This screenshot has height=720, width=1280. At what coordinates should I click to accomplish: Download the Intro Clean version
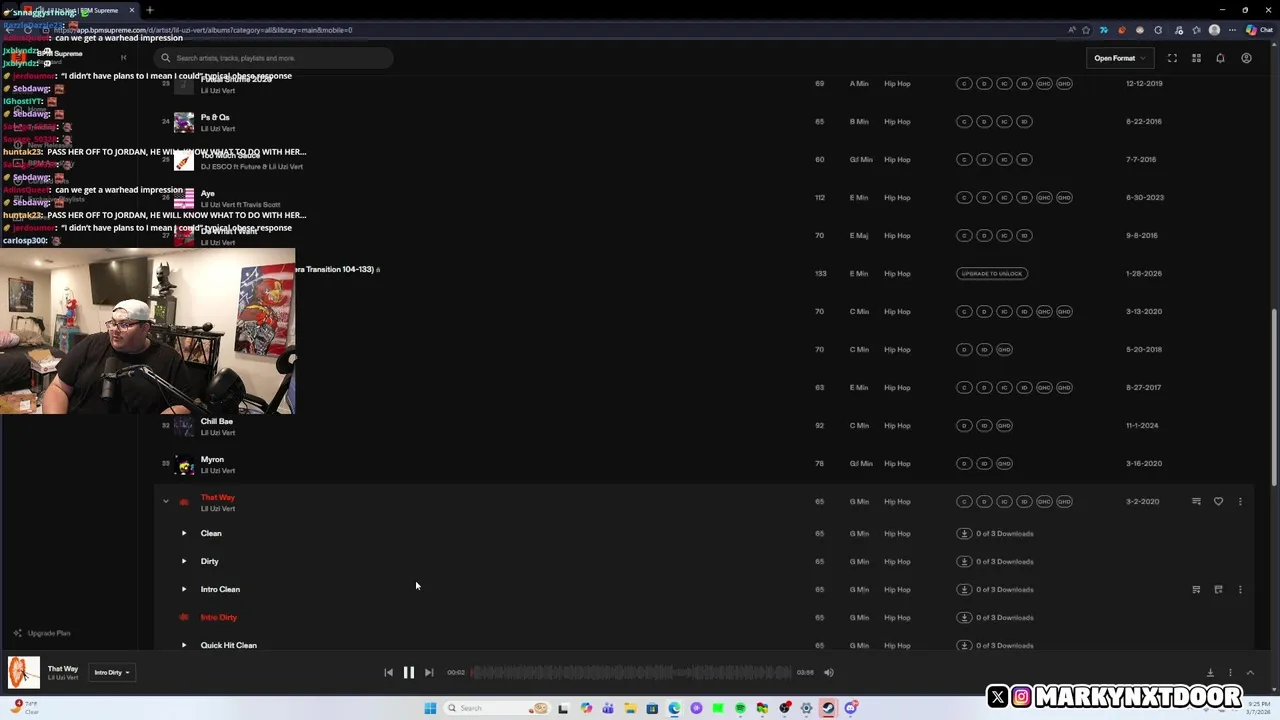(964, 589)
